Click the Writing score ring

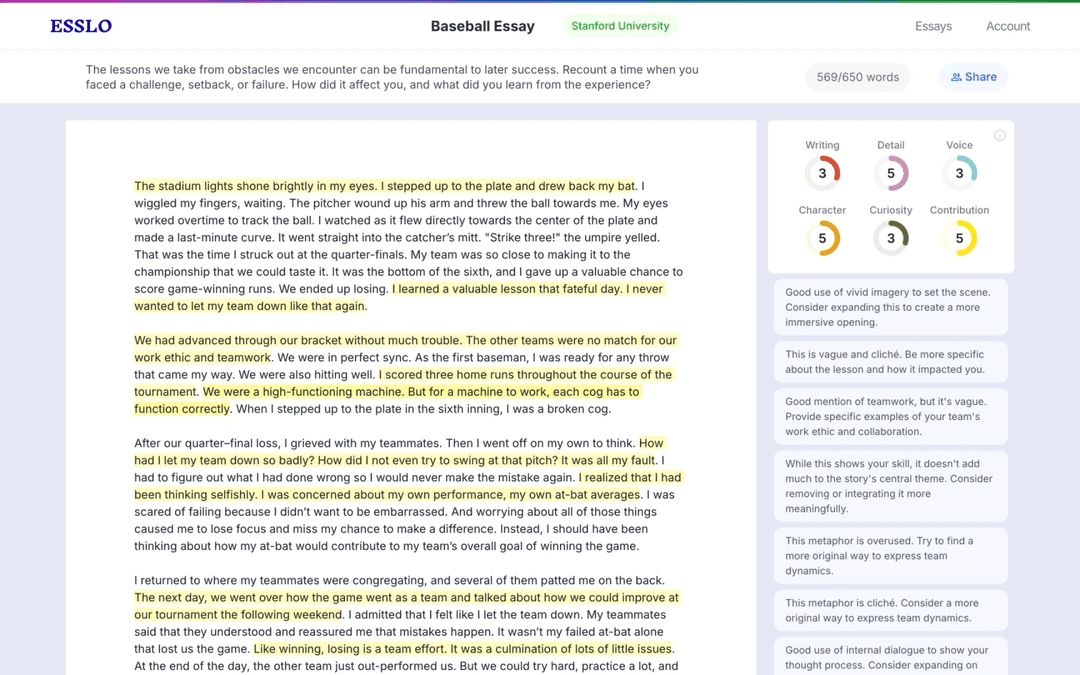coord(822,172)
